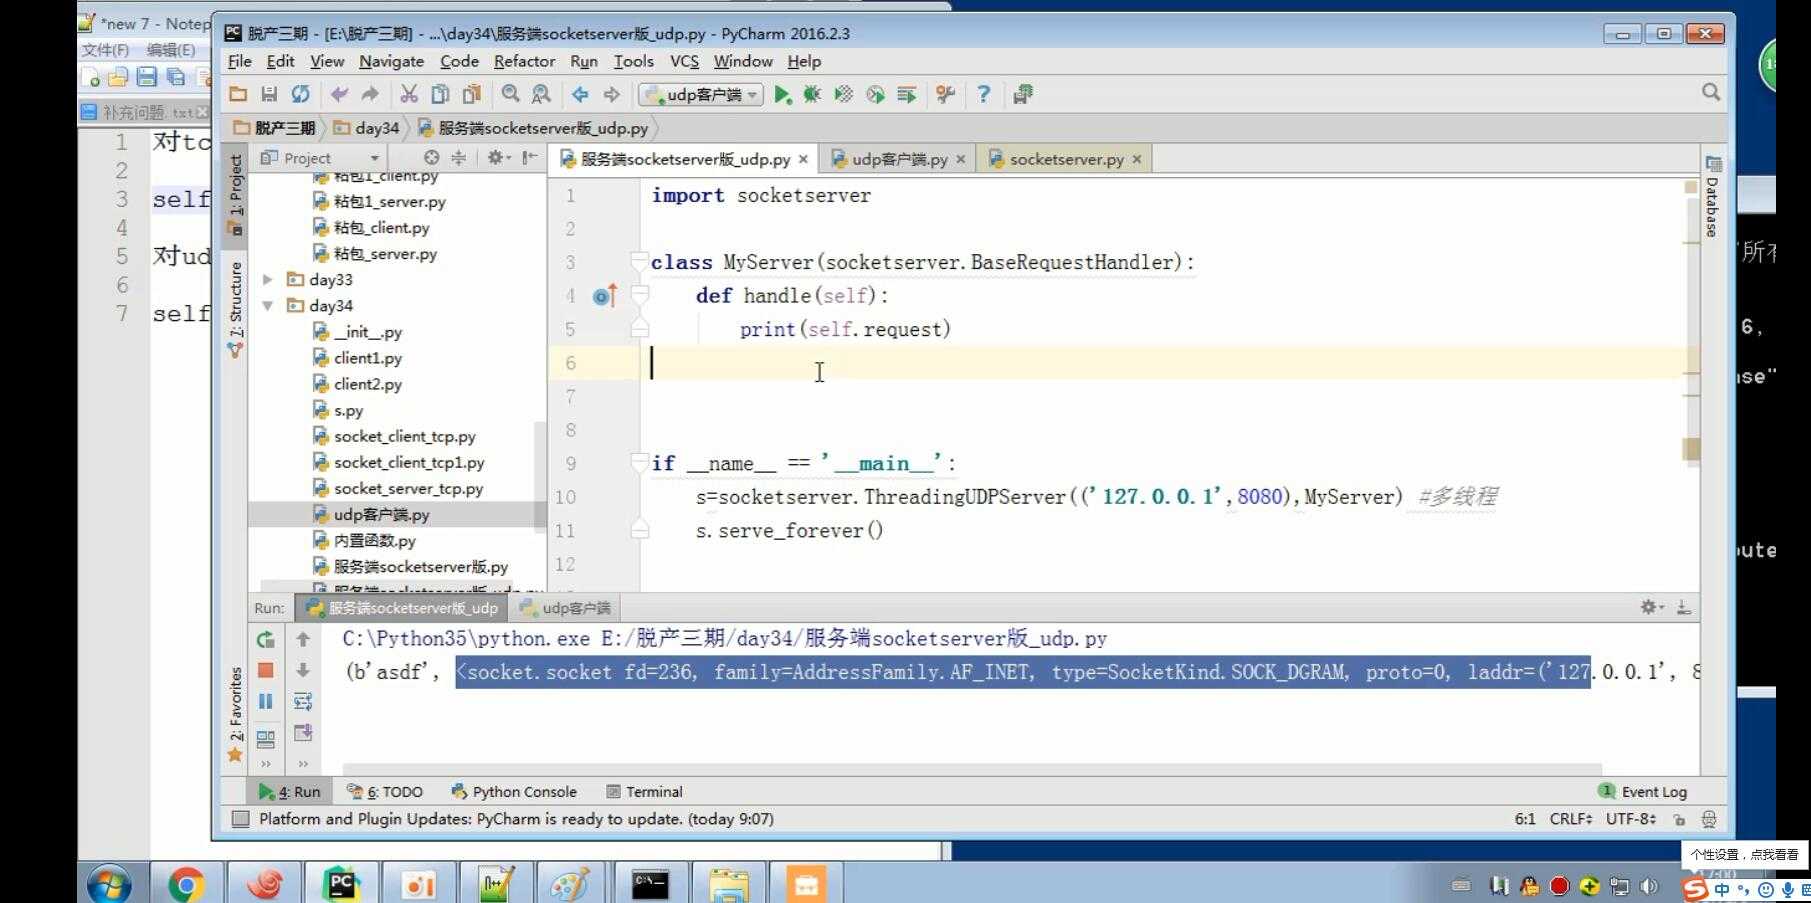Click scroll to end icon in Run
Screen dimensions: 1811x903
pos(303,733)
